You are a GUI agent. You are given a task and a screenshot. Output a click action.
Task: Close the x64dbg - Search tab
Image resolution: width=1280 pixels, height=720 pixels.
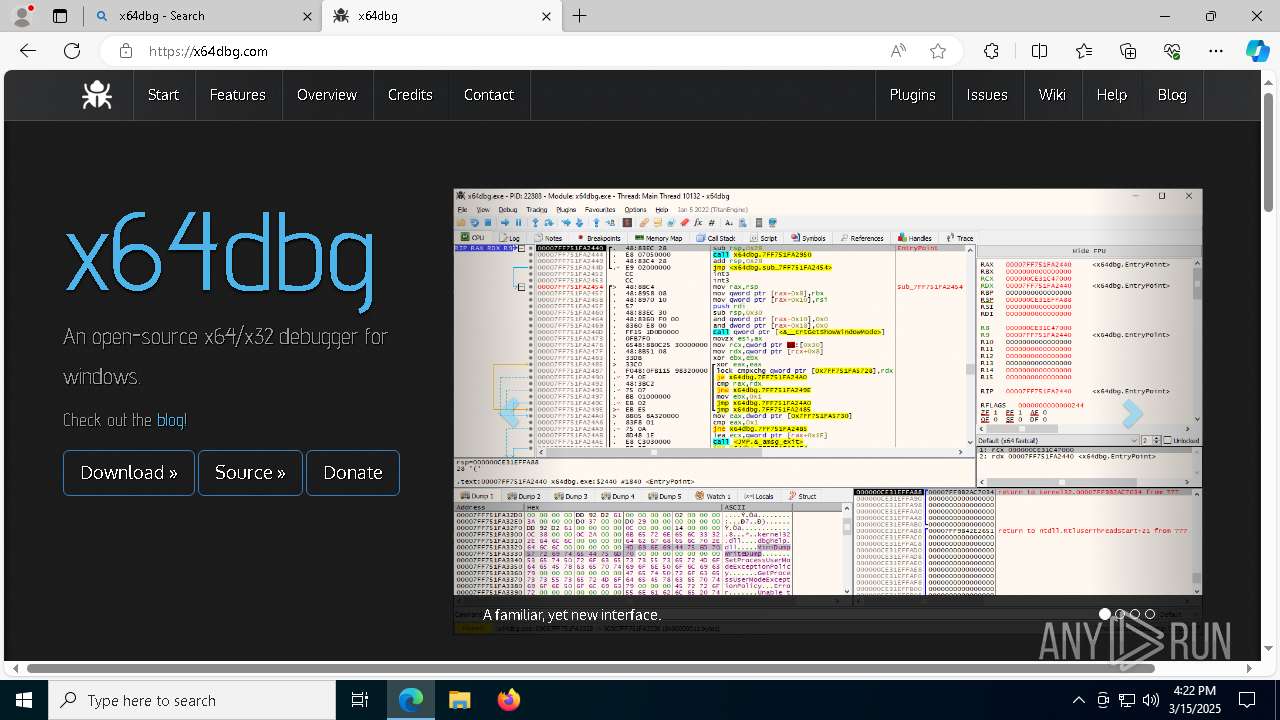[307, 16]
